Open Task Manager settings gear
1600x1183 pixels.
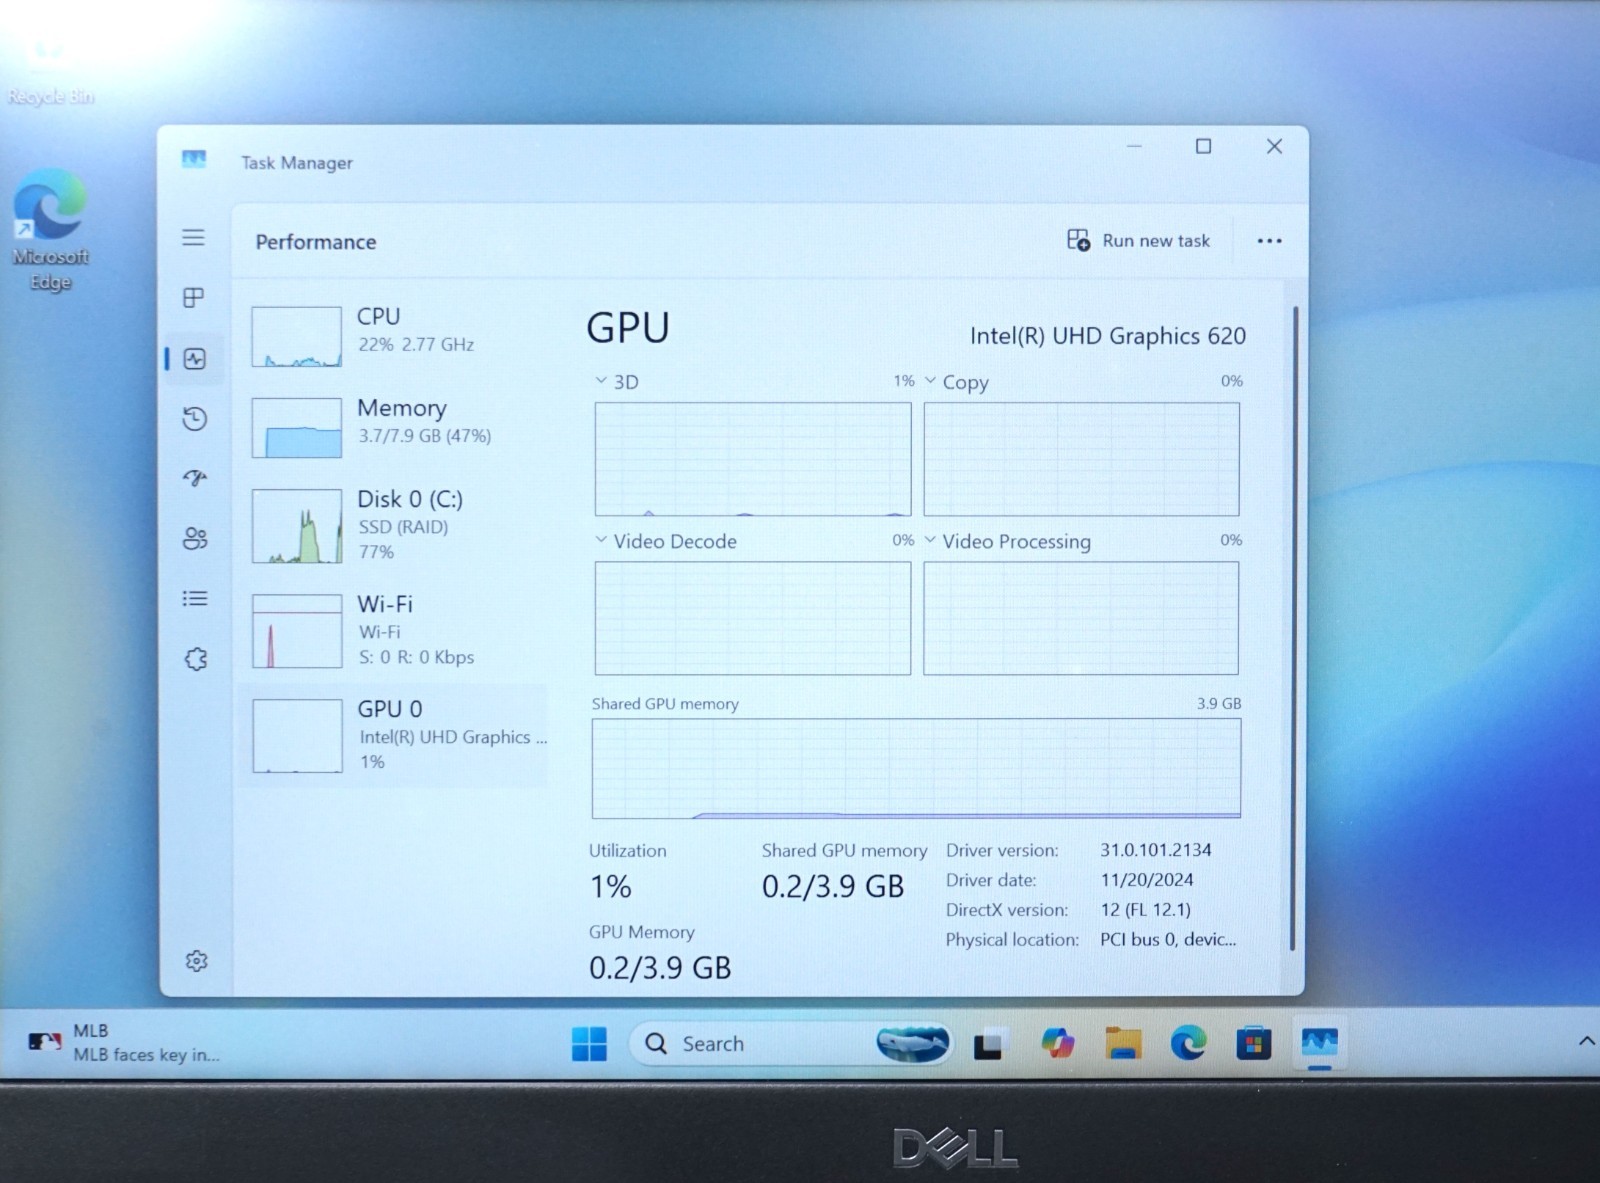point(196,961)
